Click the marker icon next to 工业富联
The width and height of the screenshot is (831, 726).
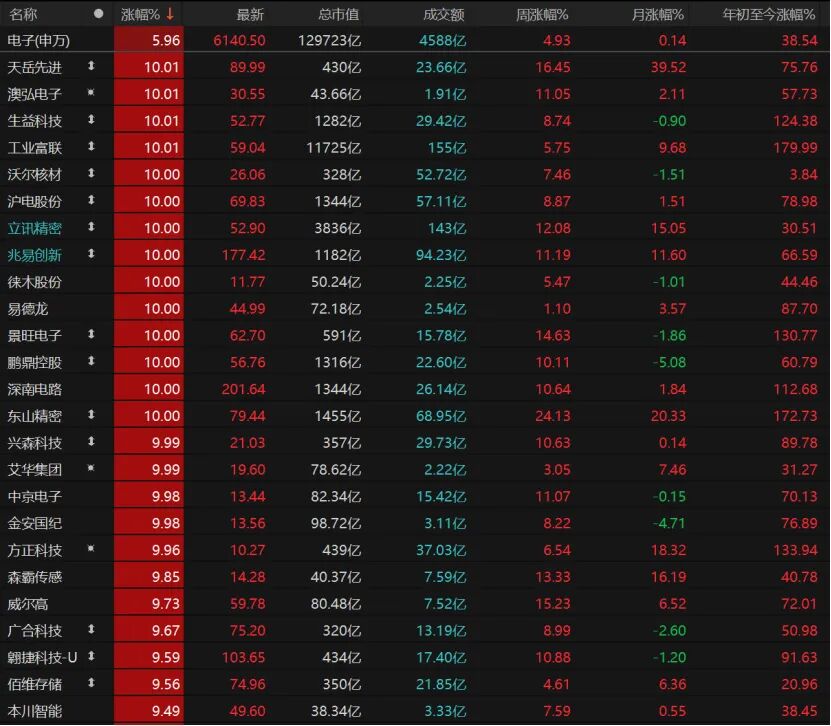click(x=91, y=146)
